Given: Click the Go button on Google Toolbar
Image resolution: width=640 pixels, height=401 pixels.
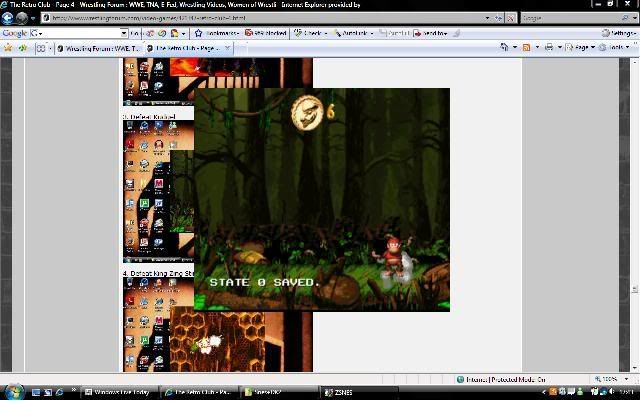Looking at the screenshot, I should pos(136,33).
